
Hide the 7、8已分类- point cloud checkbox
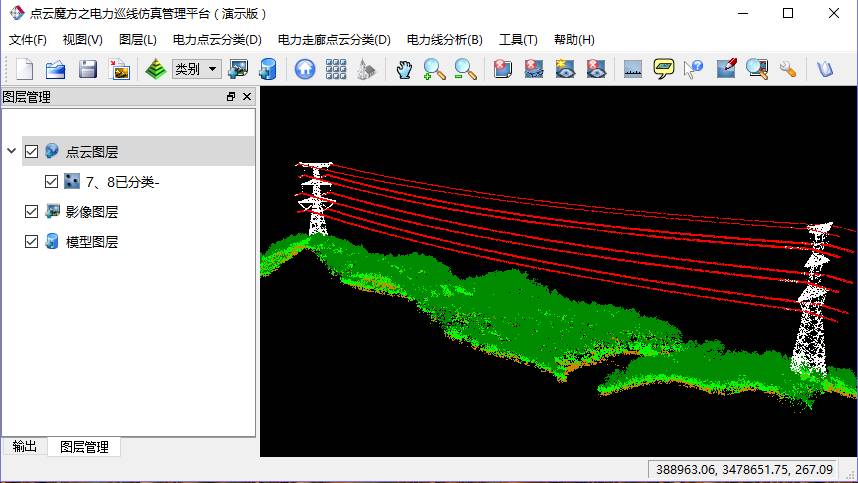point(52,182)
